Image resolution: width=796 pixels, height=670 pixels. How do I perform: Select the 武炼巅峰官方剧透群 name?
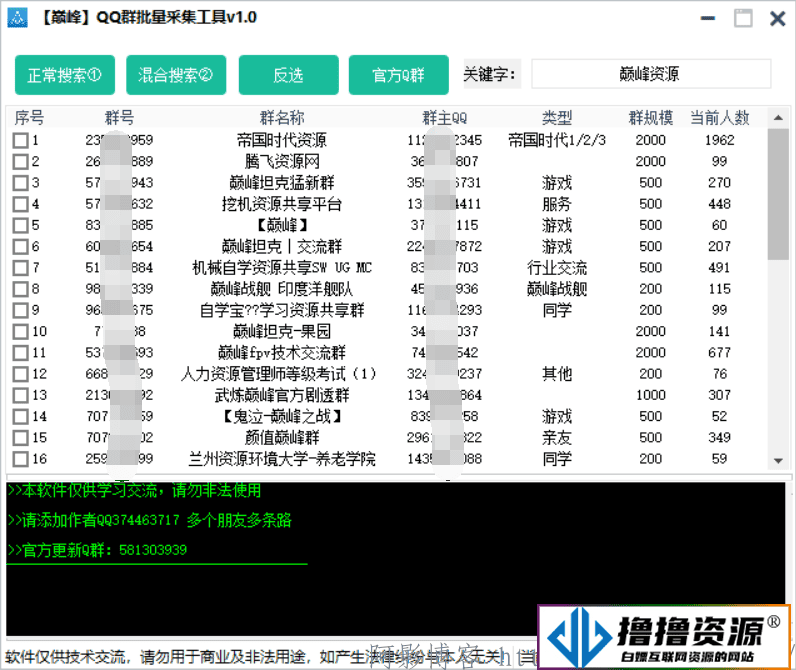(x=282, y=395)
